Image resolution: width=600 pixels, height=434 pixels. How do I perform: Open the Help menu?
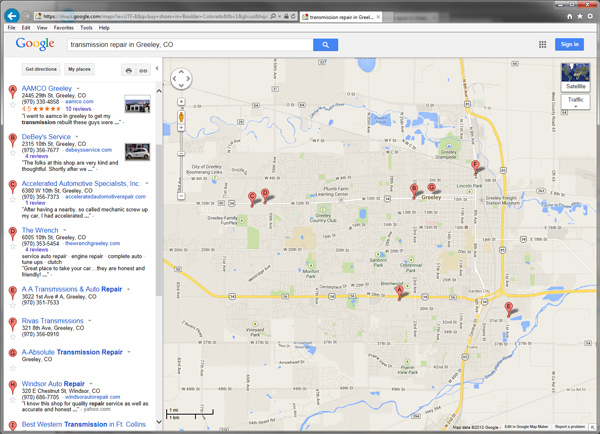pos(104,28)
